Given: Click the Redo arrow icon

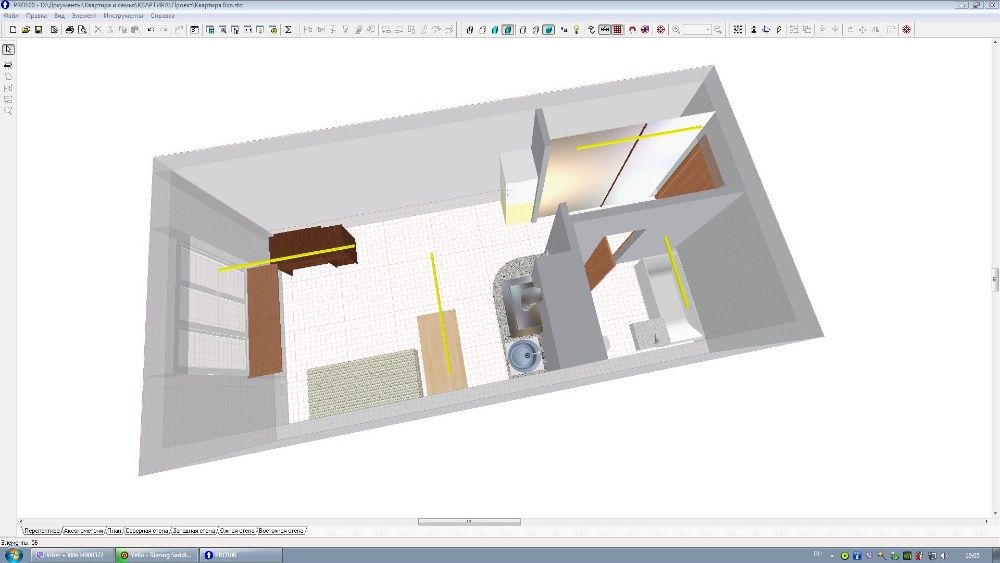Looking at the screenshot, I should coord(163,29).
